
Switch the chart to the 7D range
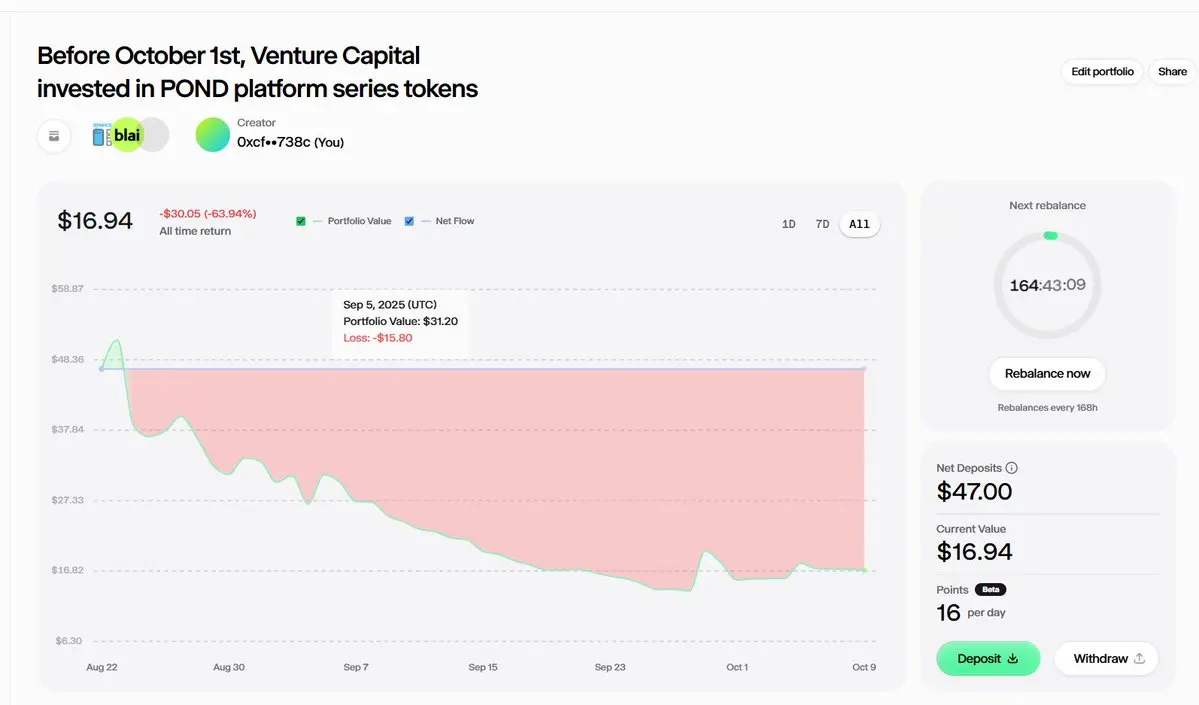coord(822,224)
